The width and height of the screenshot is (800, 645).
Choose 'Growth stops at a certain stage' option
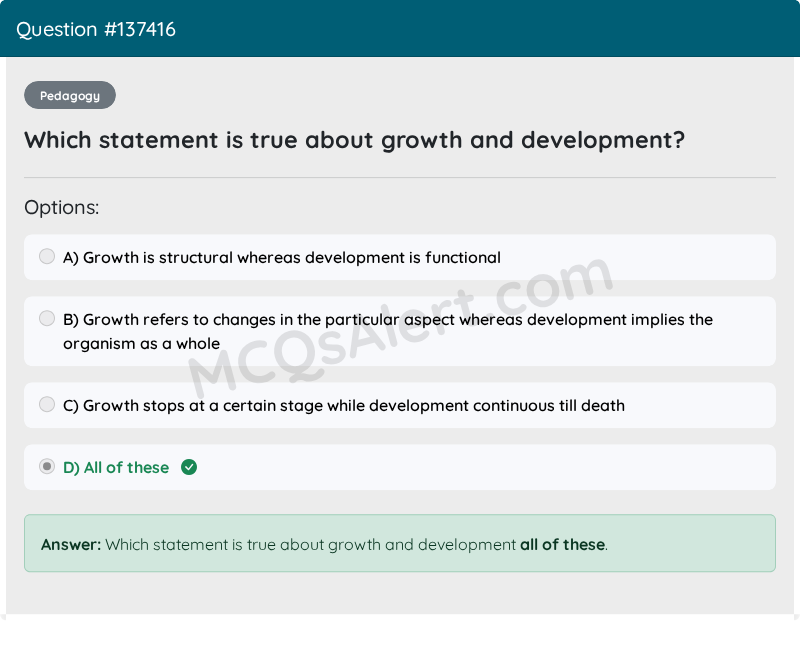tap(400, 405)
